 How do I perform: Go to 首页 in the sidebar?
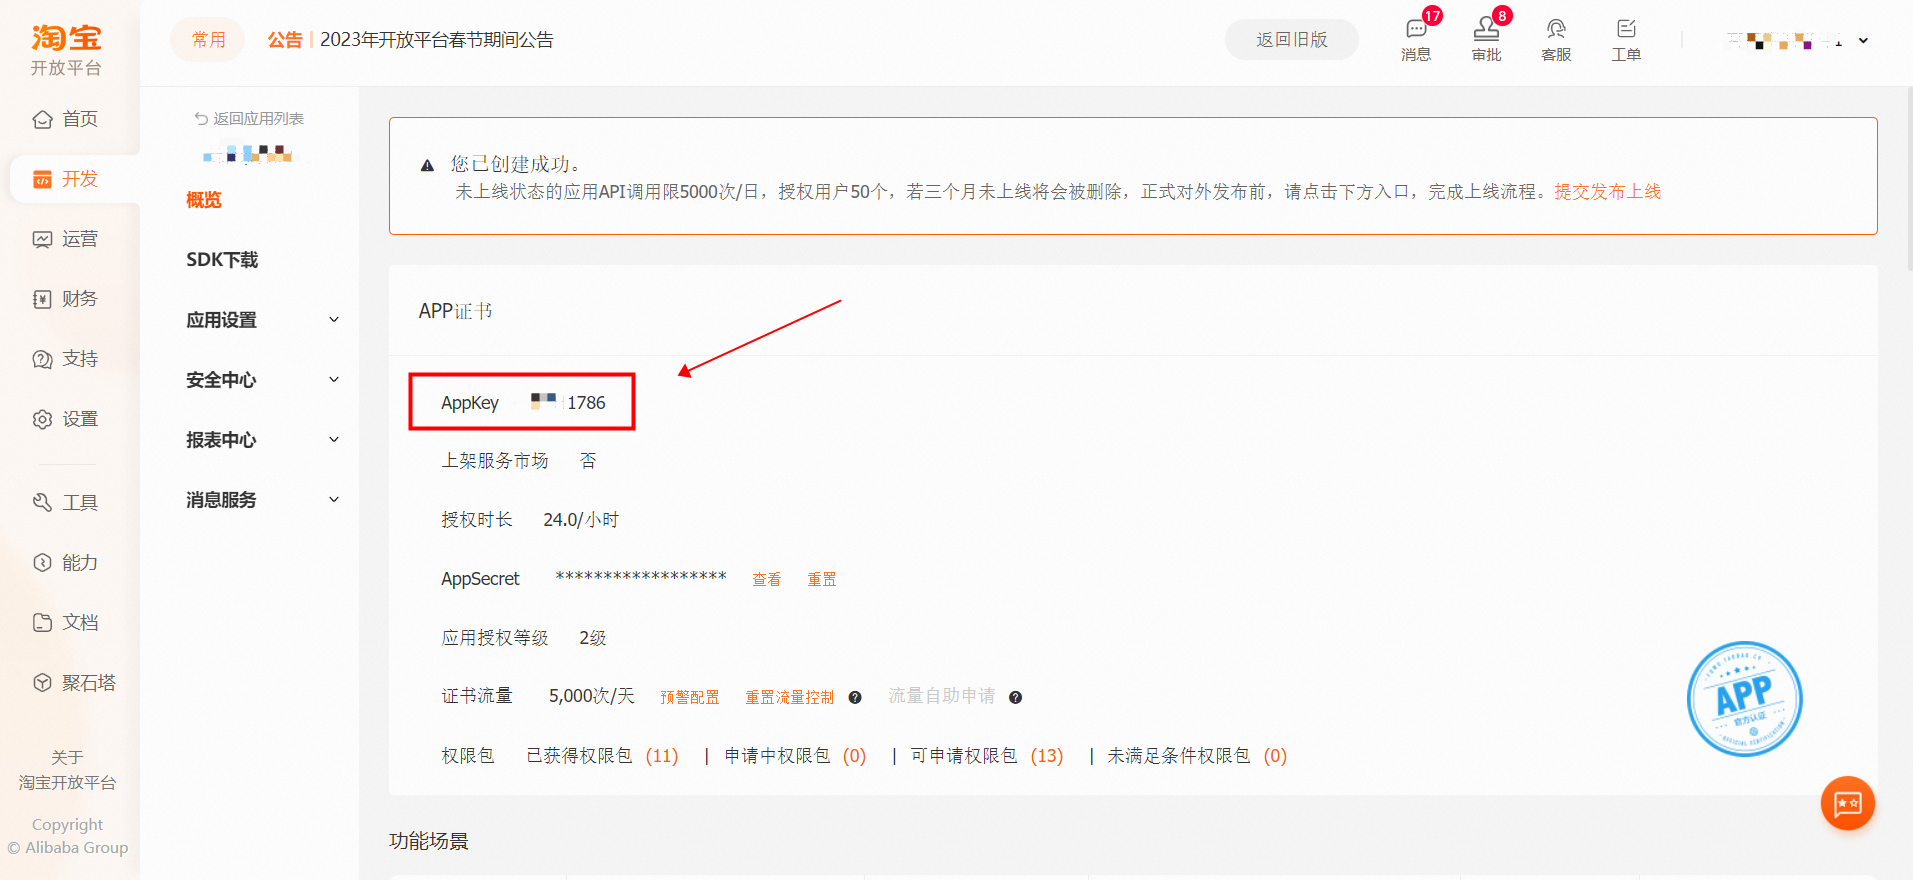[66, 119]
